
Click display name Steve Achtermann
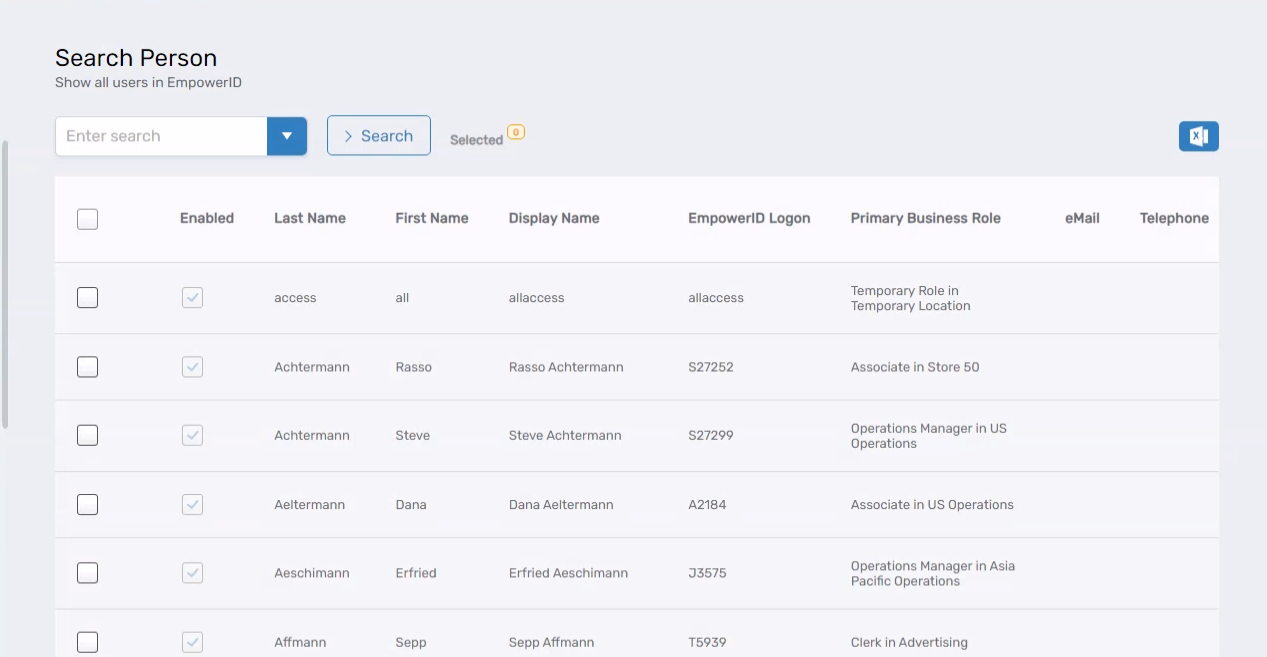565,435
